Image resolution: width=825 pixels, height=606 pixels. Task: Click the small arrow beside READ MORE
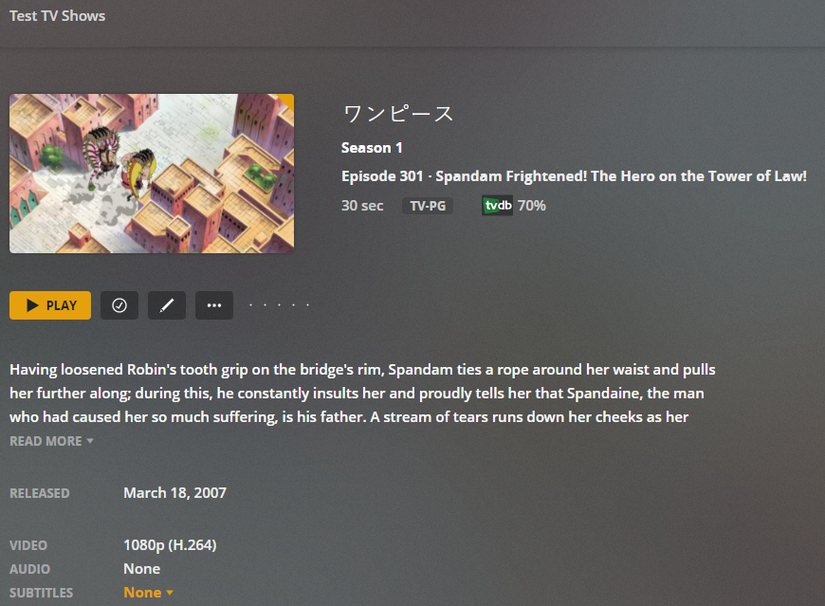point(90,441)
